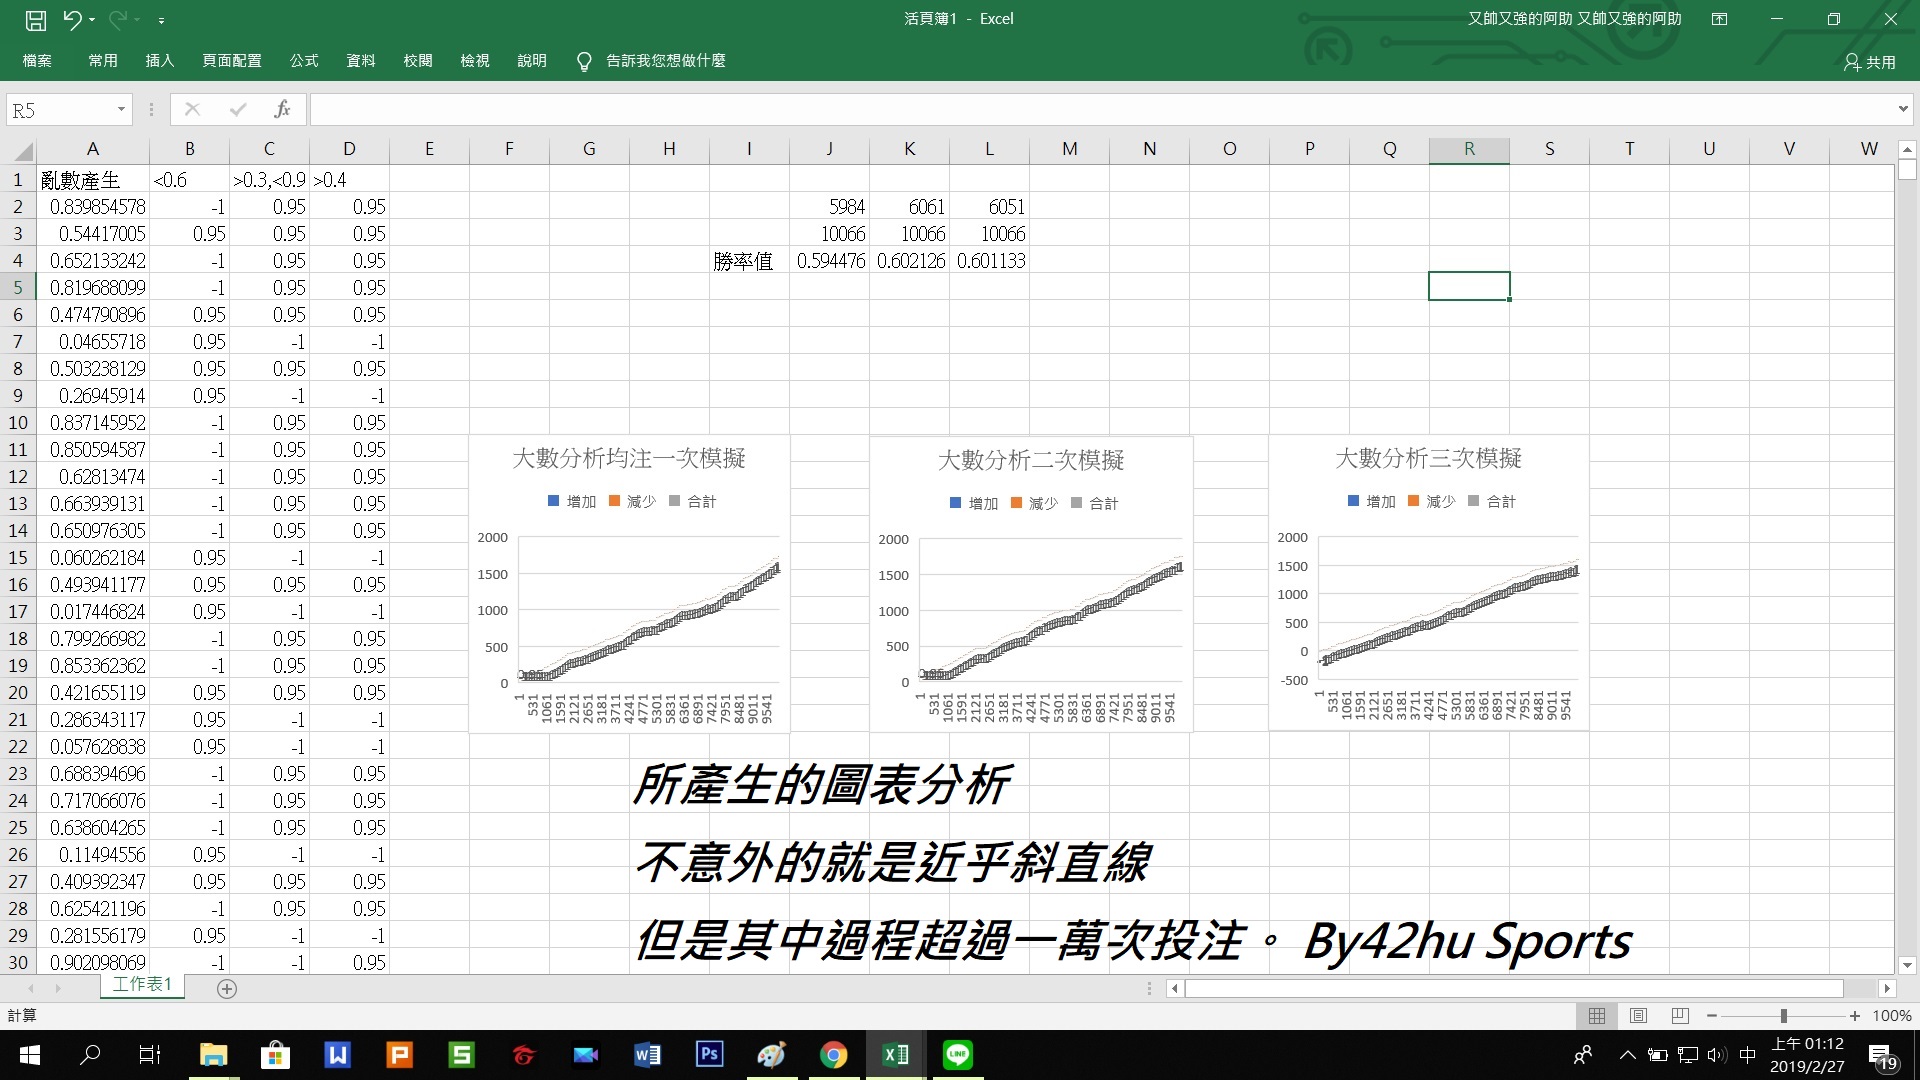Click the Undo arrow icon
This screenshot has width=1920, height=1080.
71,19
